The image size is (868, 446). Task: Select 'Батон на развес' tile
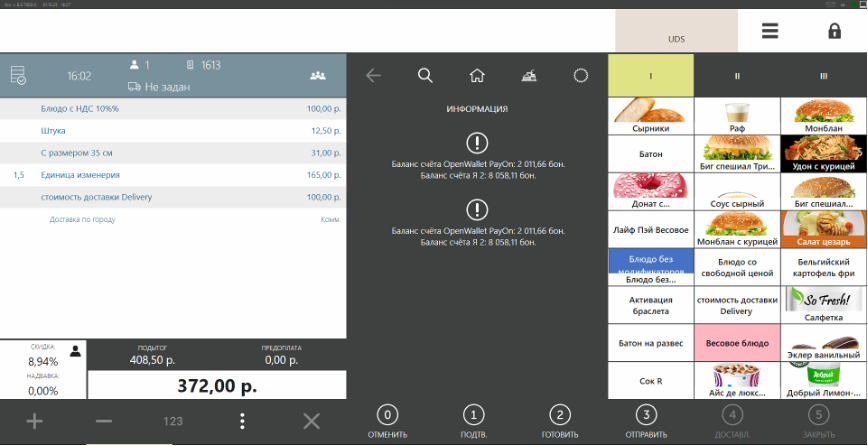coord(651,343)
